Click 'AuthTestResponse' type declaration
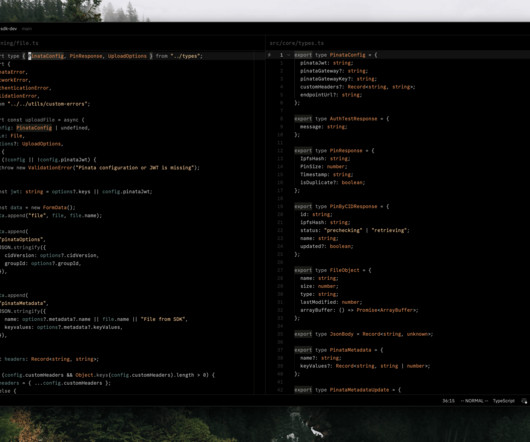Image resolution: width=530 pixels, height=442 pixels. click(x=353, y=119)
